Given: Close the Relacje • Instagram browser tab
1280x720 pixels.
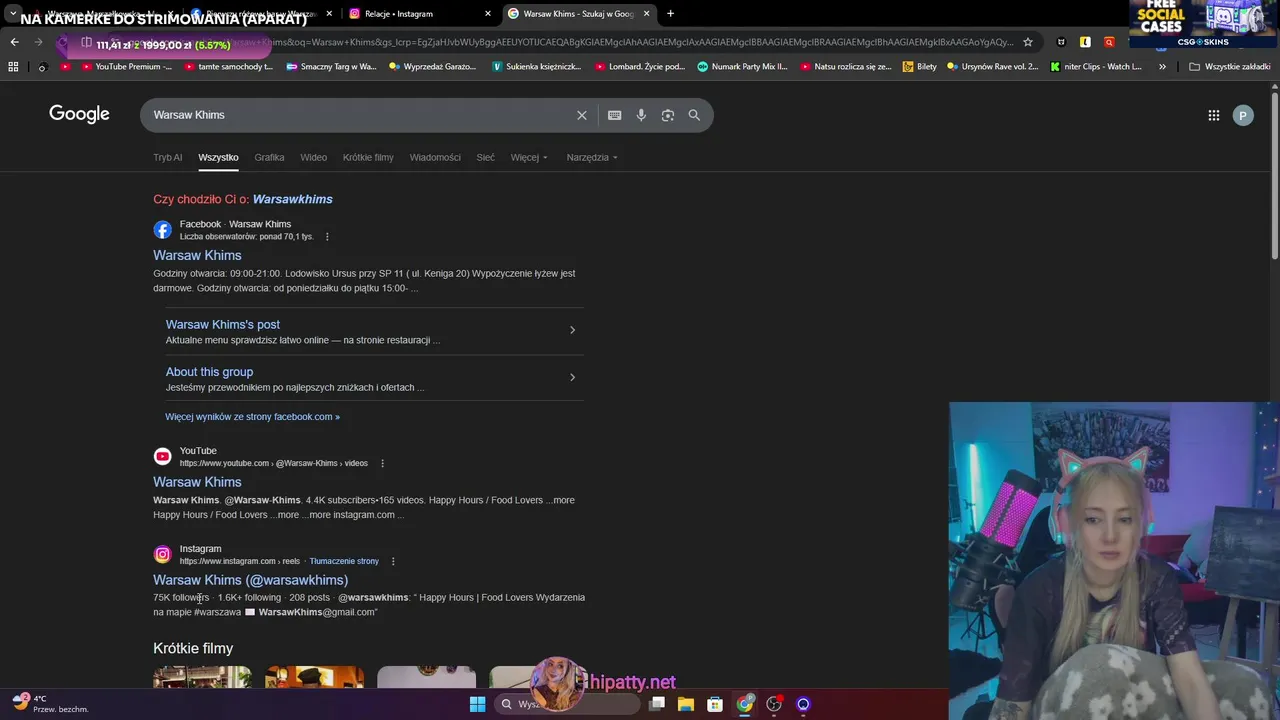Looking at the screenshot, I should point(488,14).
